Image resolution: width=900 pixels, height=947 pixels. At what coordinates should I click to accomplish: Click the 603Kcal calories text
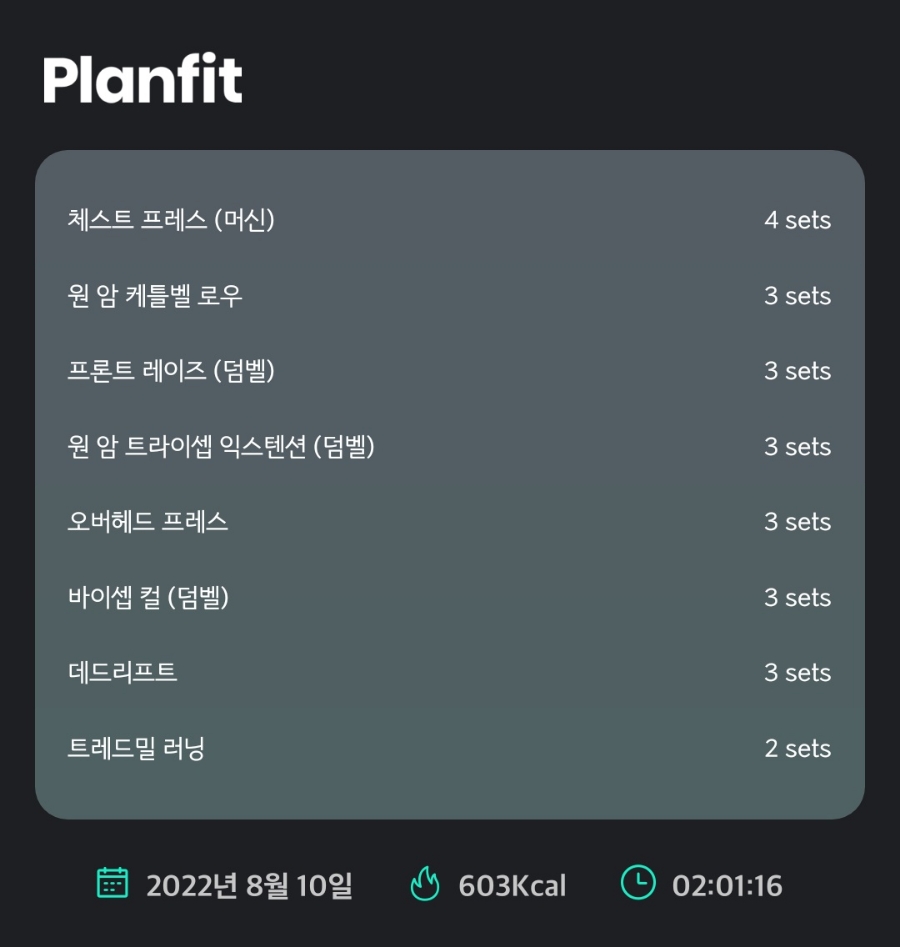[512, 886]
